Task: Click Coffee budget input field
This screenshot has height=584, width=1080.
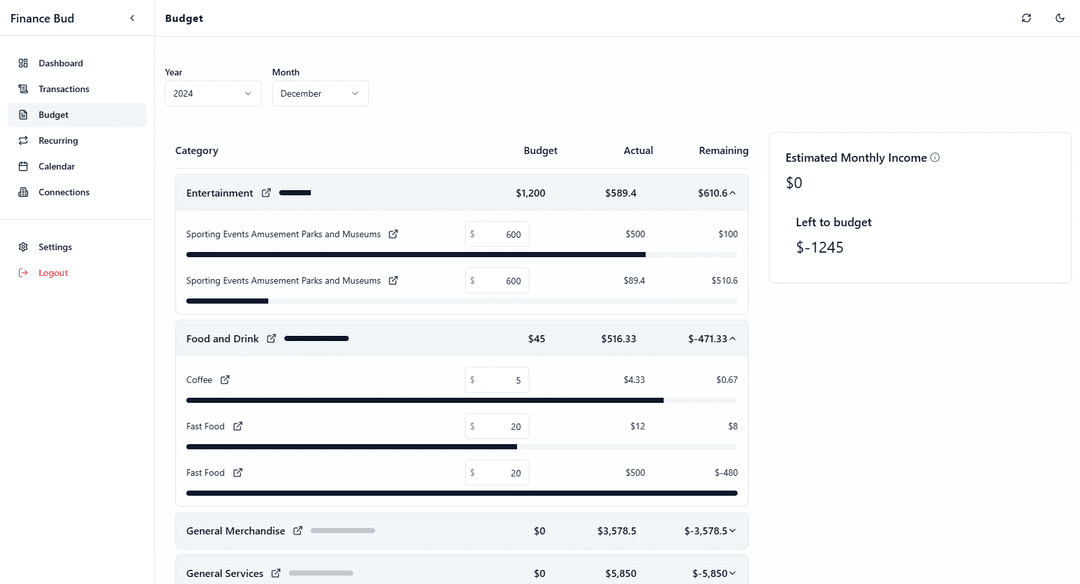Action: click(x=497, y=380)
